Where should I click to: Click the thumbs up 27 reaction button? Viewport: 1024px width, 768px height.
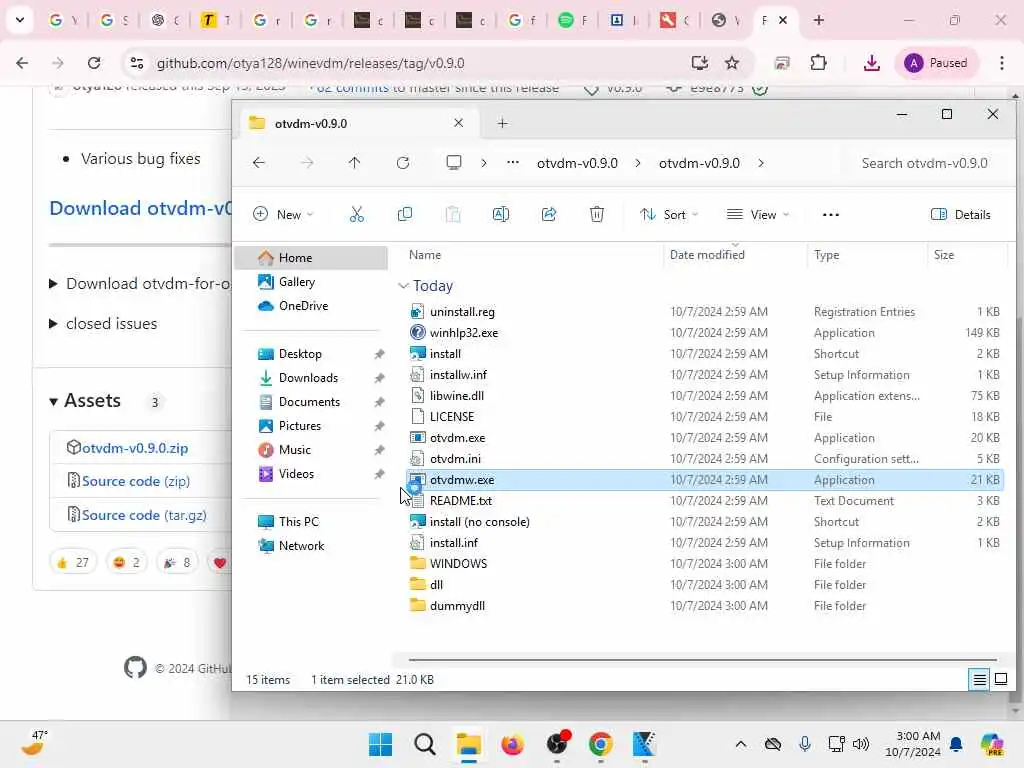click(x=73, y=562)
